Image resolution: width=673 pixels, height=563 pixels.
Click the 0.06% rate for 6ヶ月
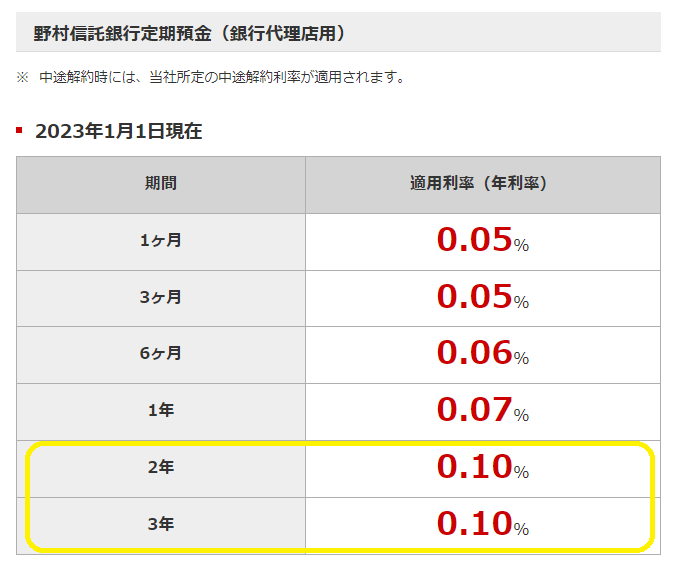[x=483, y=353]
